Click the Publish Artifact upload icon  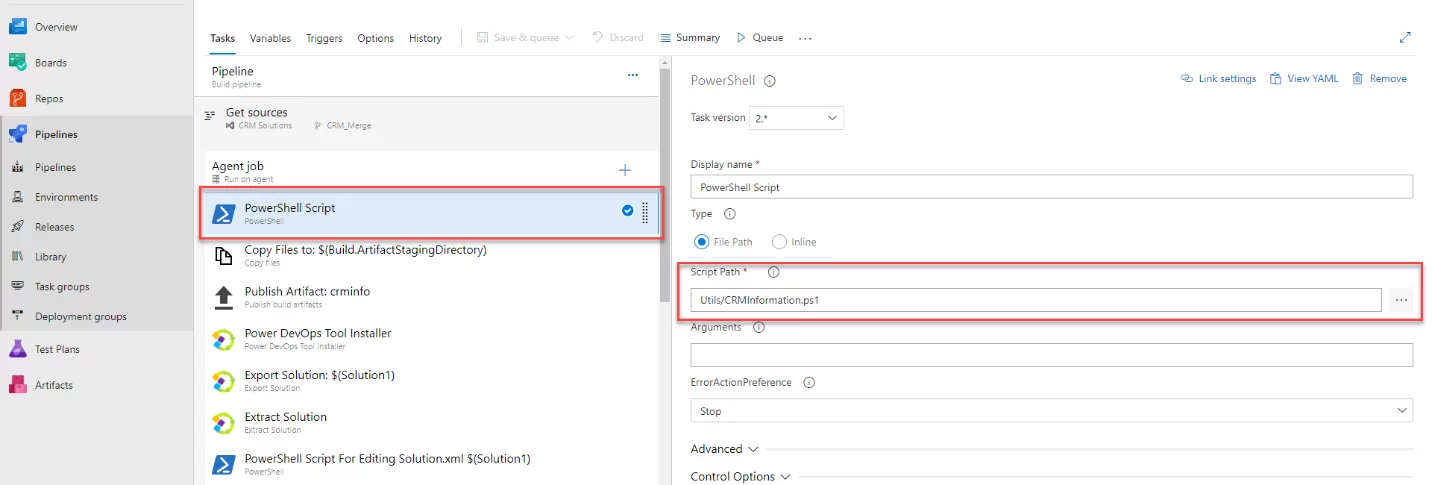click(224, 298)
